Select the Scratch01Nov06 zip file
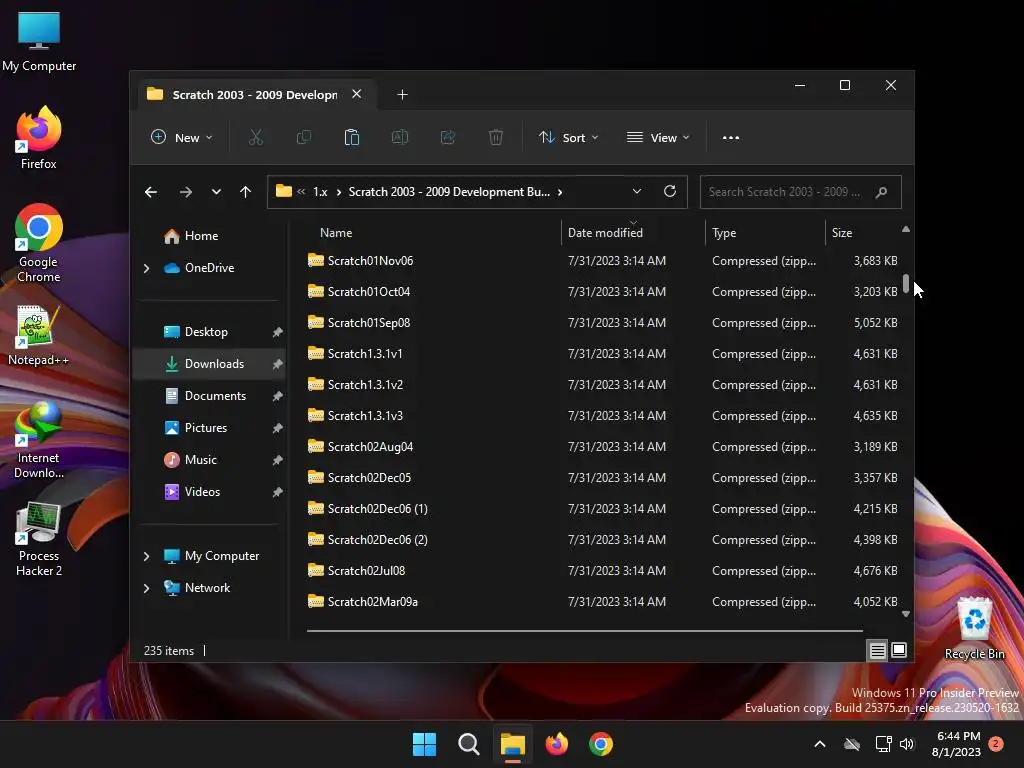The height and width of the screenshot is (768, 1024). tap(602, 261)
